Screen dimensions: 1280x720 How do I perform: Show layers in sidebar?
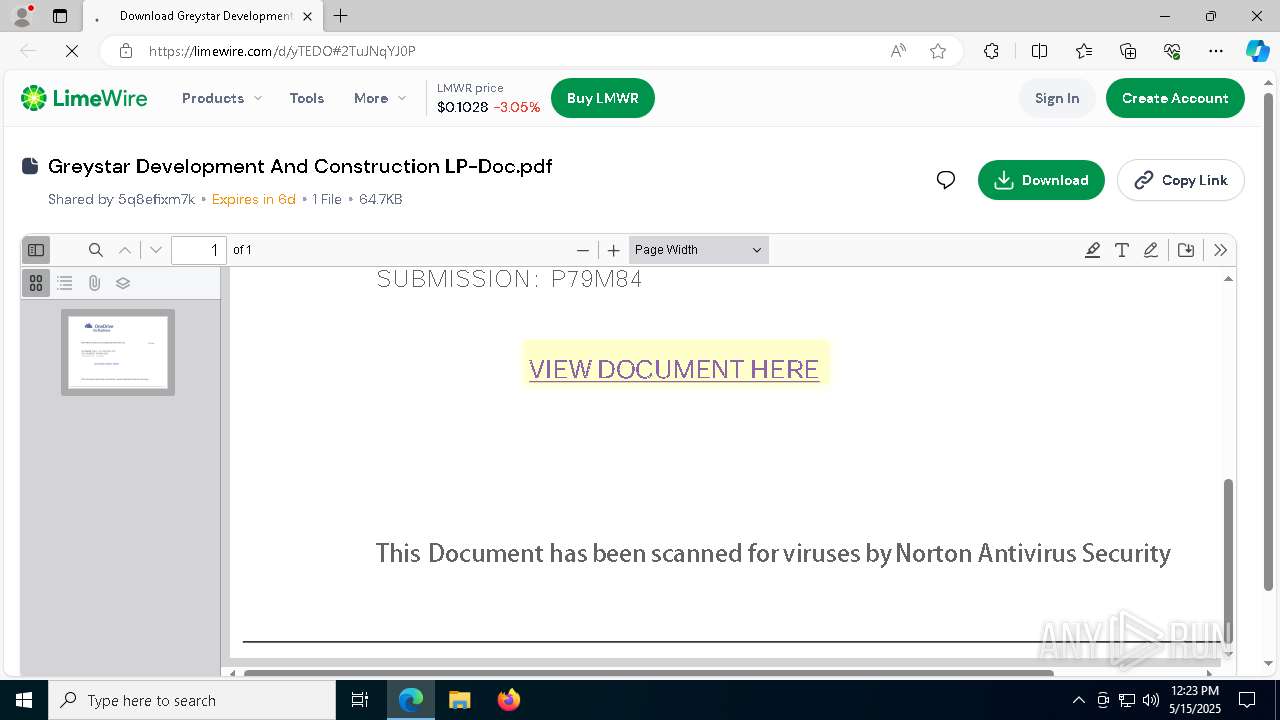[x=123, y=283]
